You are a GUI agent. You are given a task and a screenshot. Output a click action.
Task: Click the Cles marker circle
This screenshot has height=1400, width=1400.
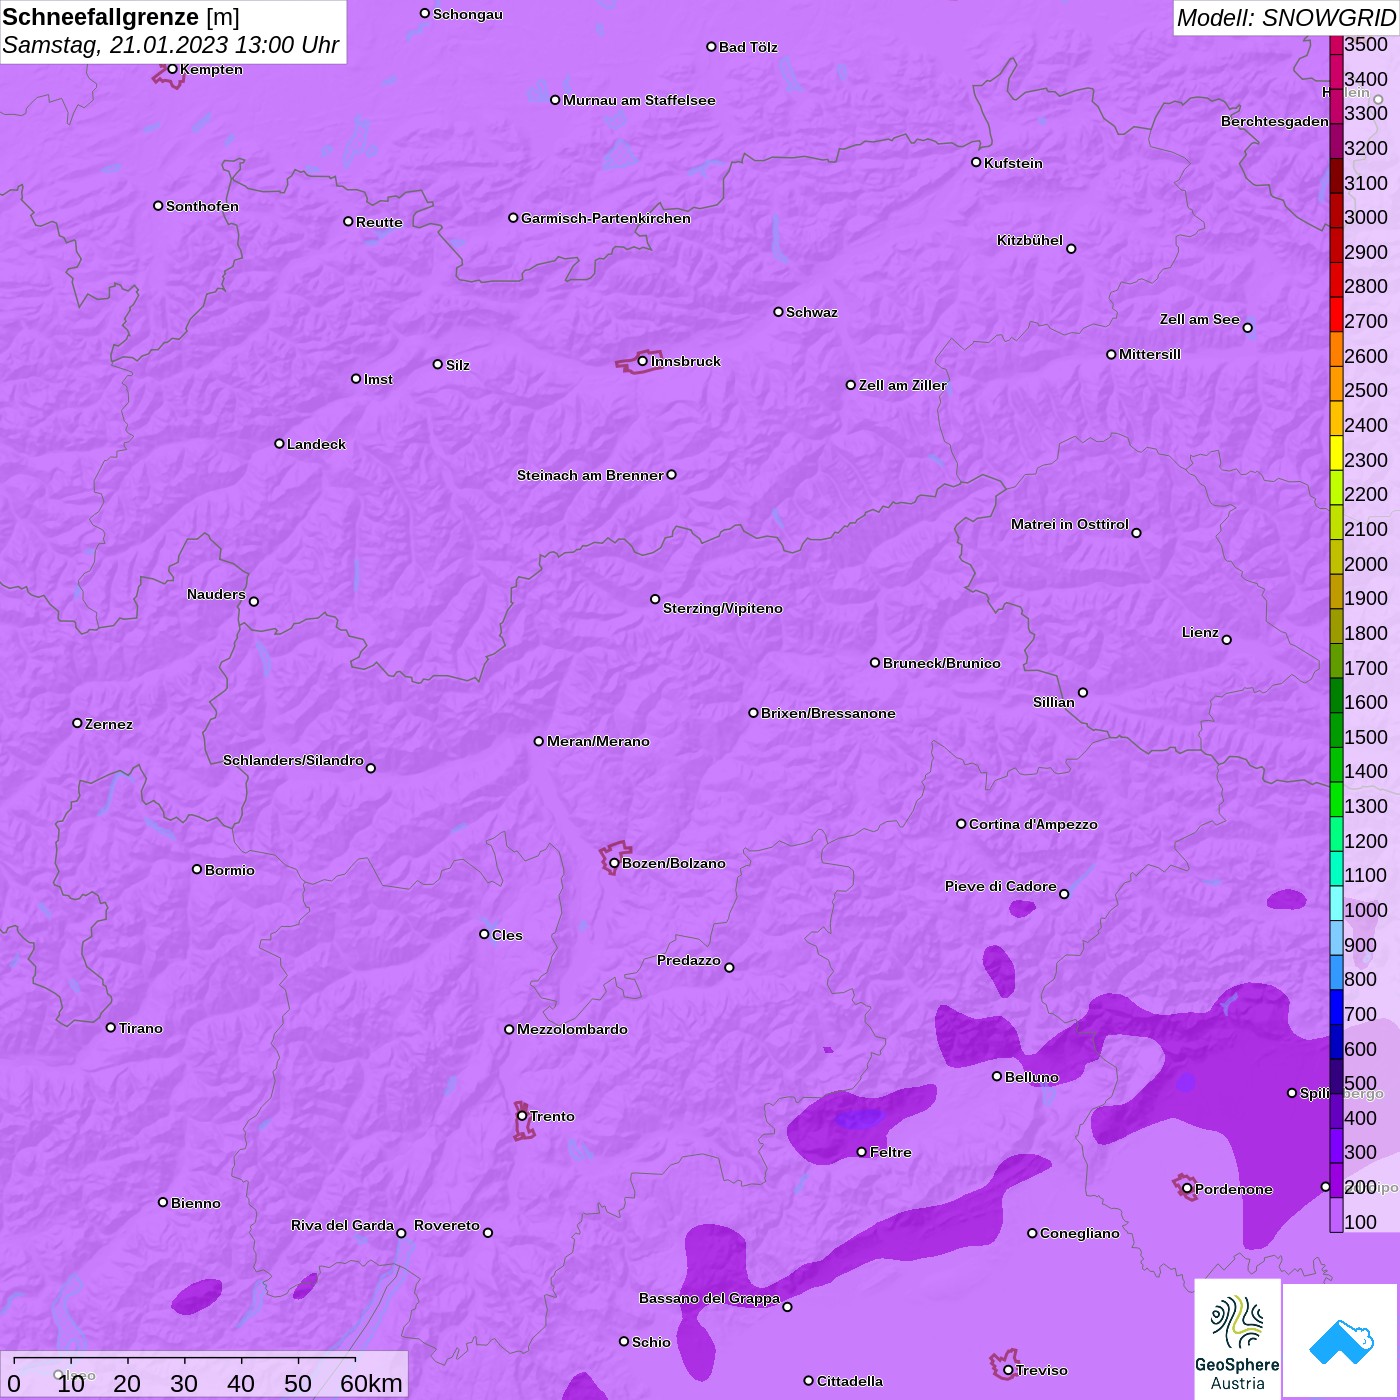484,934
